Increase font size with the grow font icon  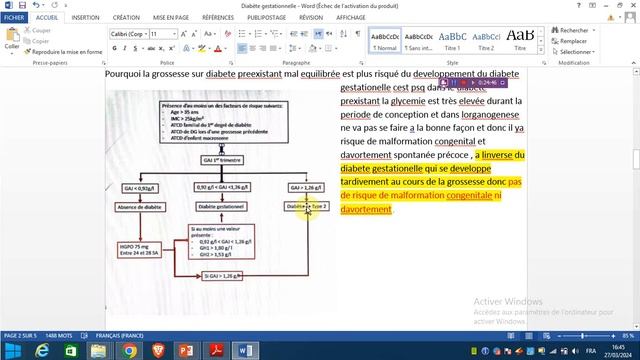coord(184,34)
